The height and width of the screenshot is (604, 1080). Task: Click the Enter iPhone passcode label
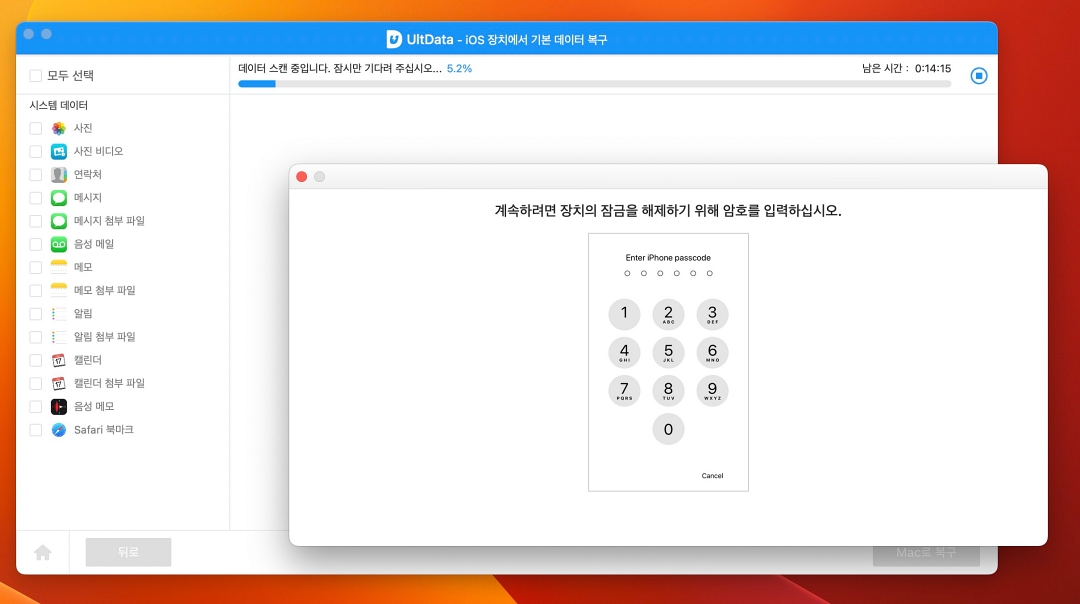[668, 258]
